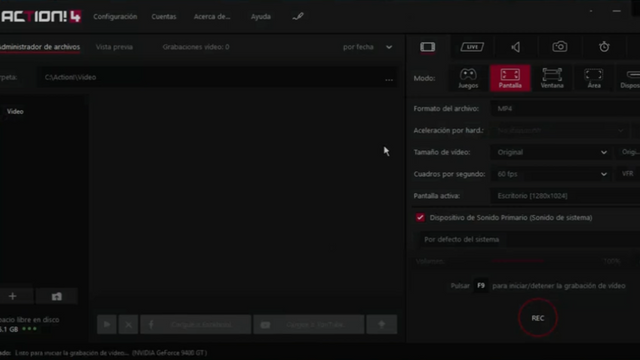Select Juegos recording mode
The width and height of the screenshot is (640, 360).
pyautogui.click(x=468, y=78)
